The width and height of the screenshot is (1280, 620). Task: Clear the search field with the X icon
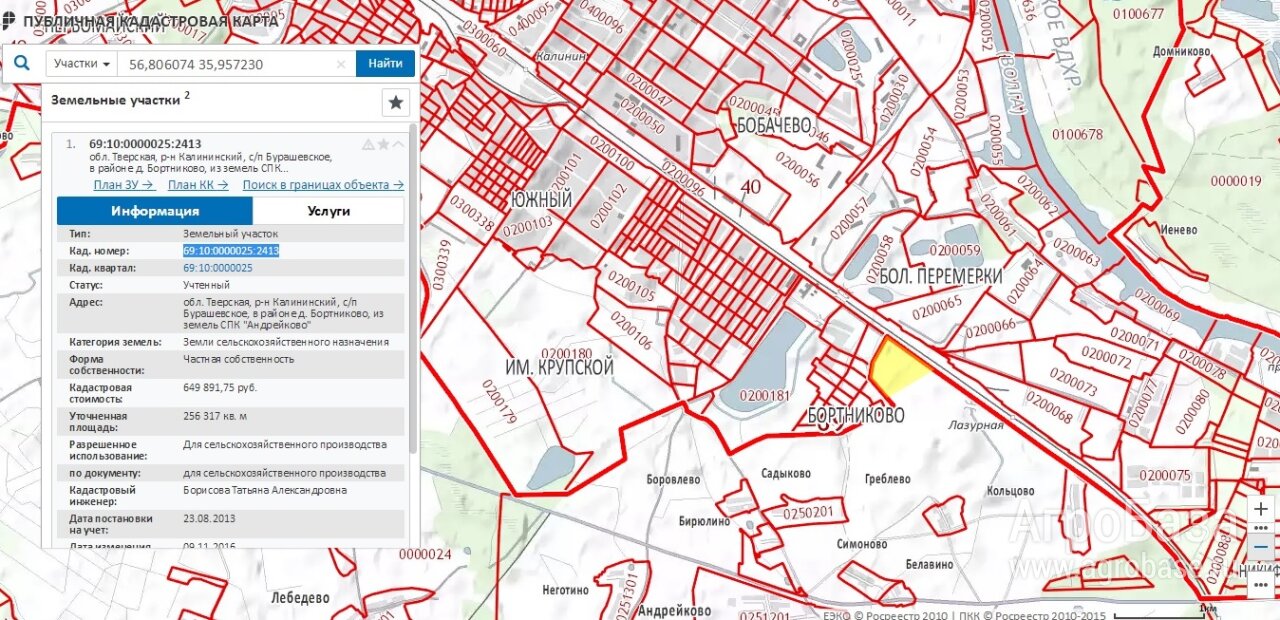click(x=340, y=64)
